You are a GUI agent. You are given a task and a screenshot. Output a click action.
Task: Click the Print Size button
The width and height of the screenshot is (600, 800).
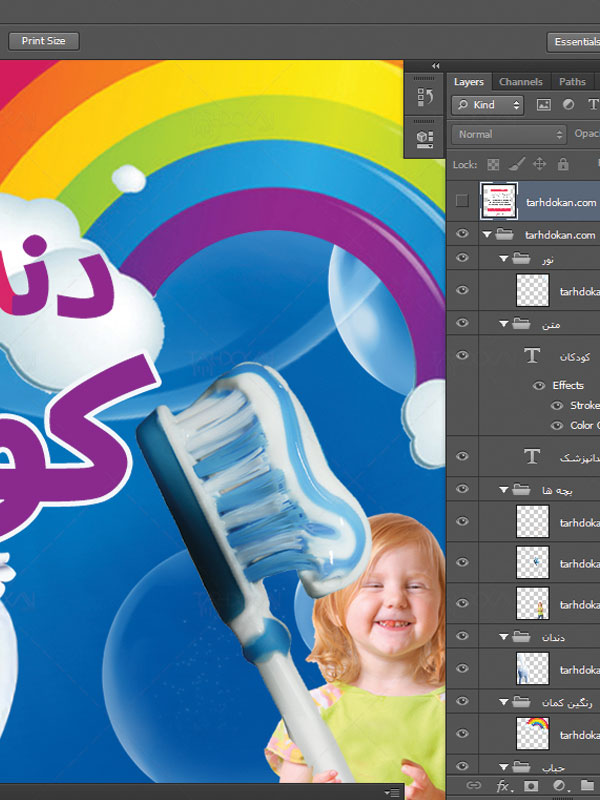43,41
